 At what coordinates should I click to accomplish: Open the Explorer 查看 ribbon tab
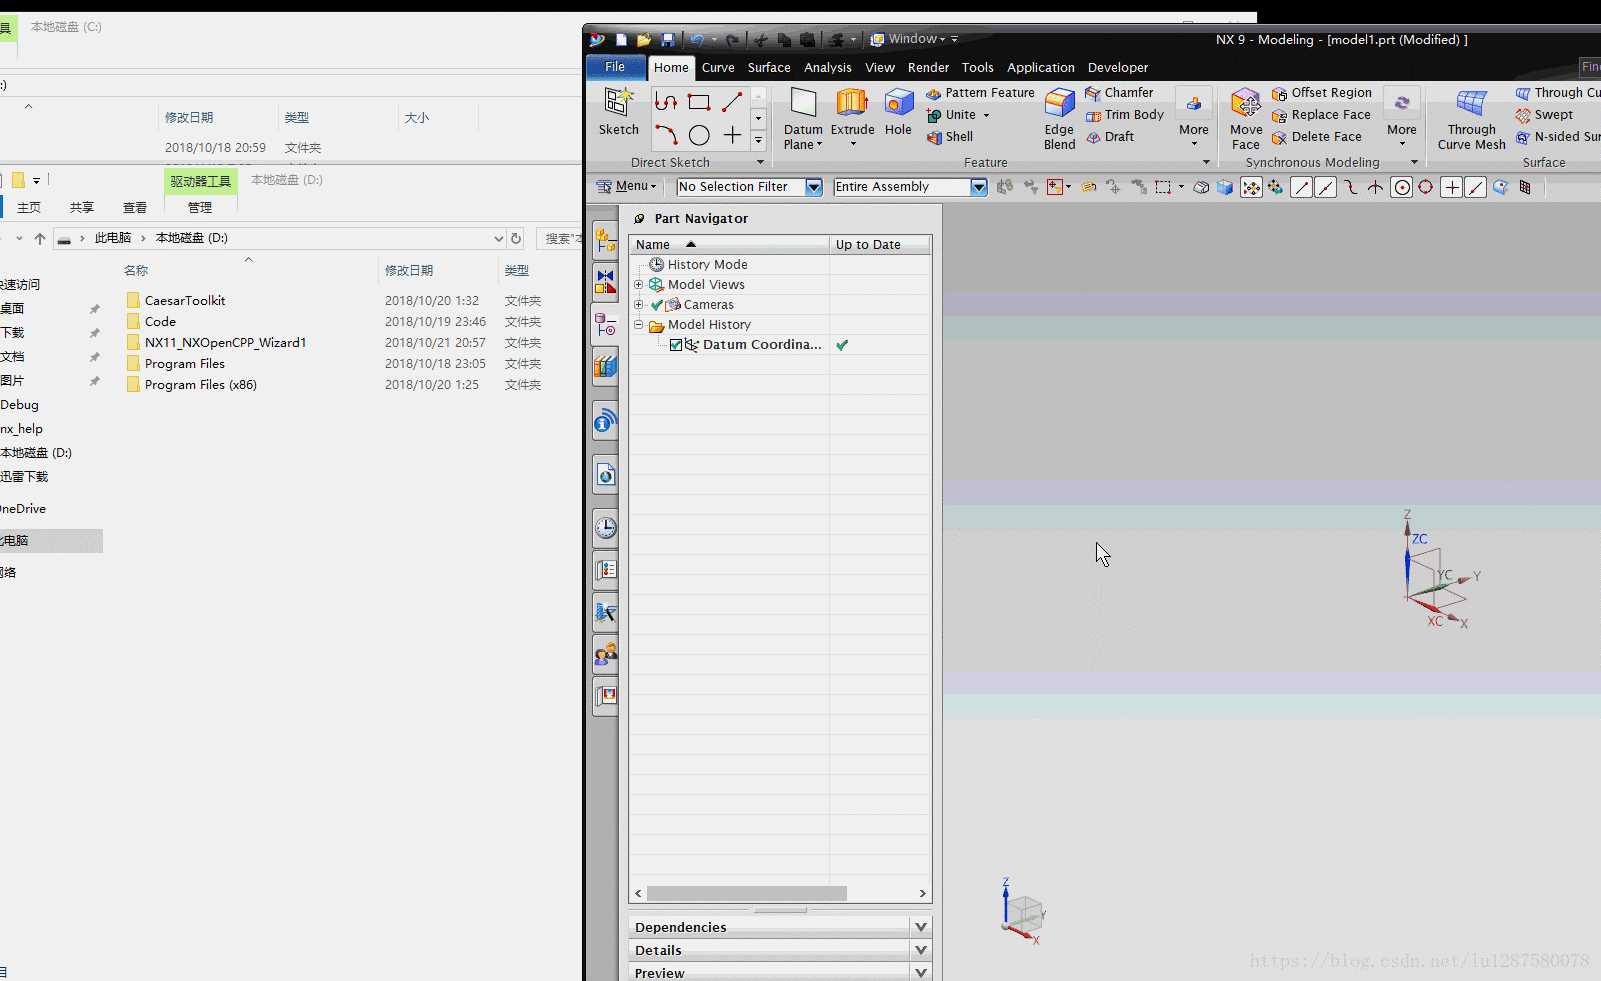pos(135,208)
